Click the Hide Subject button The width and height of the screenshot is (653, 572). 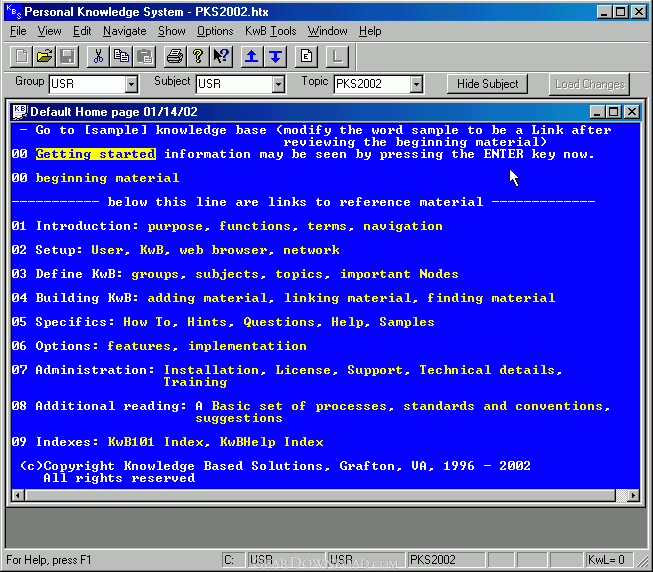487,84
